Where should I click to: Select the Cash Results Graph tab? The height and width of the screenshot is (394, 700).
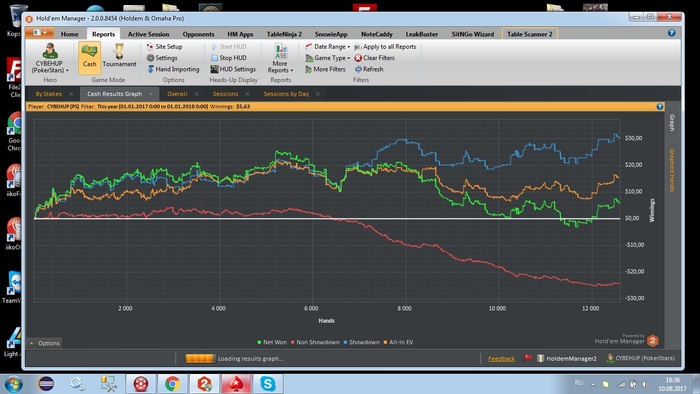click(x=114, y=94)
